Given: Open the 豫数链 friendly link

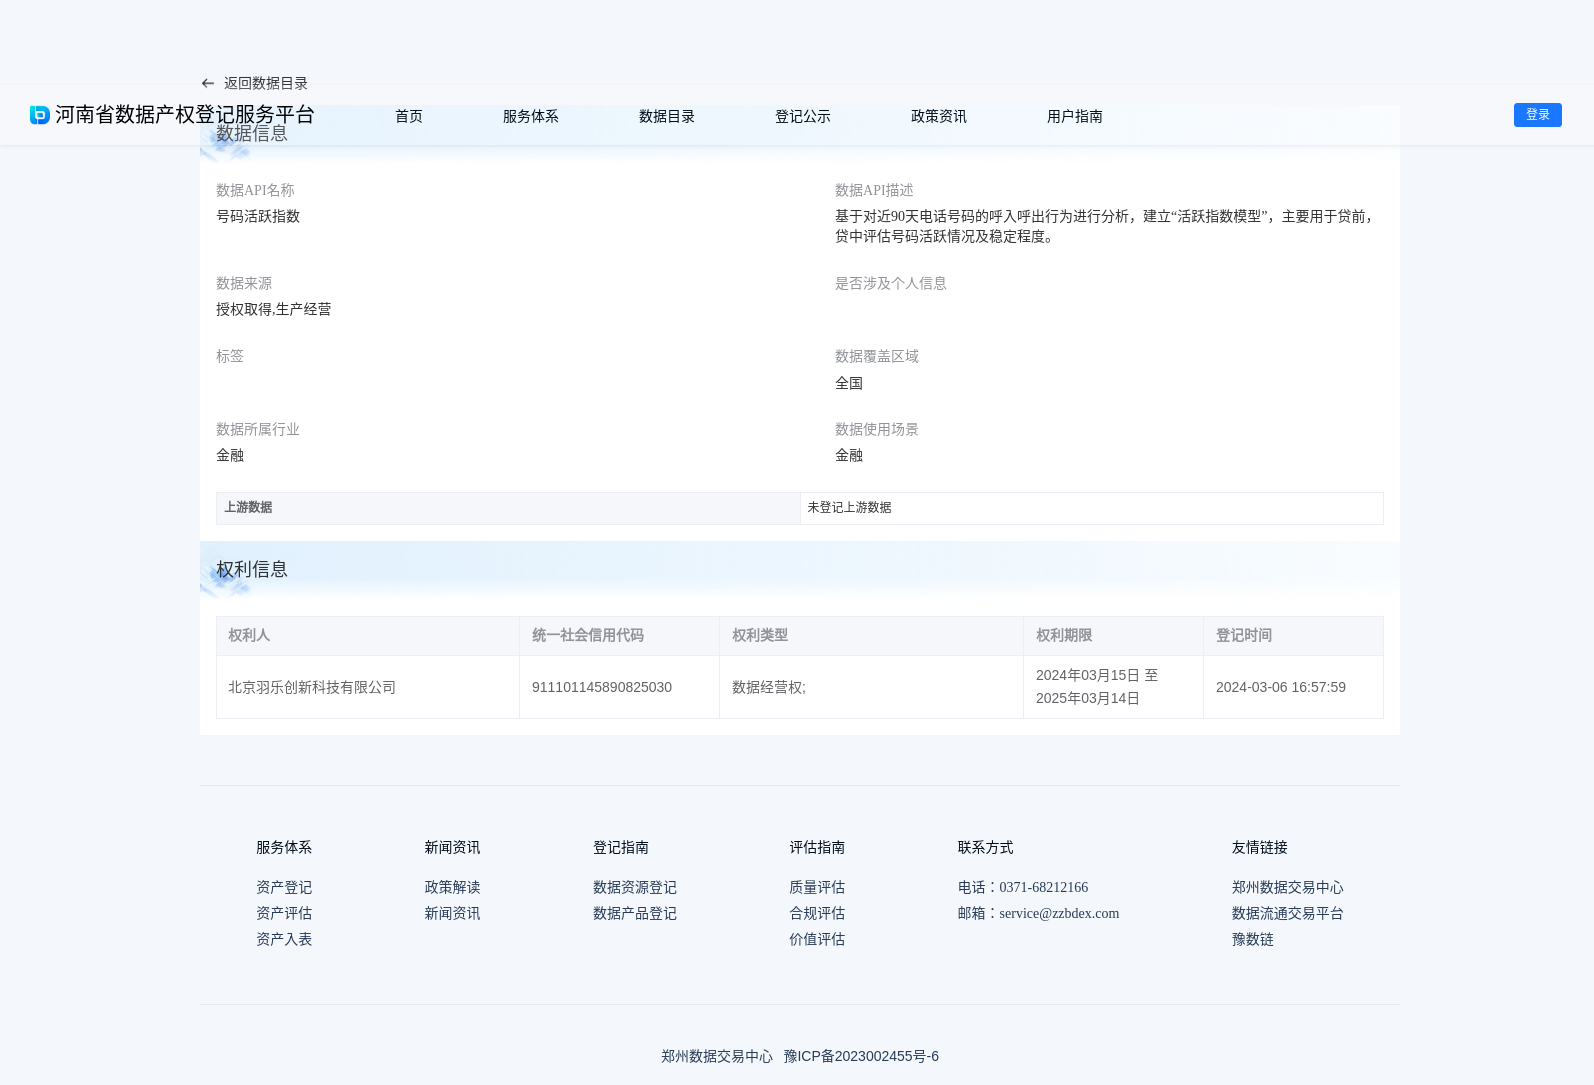Looking at the screenshot, I should (x=1253, y=940).
